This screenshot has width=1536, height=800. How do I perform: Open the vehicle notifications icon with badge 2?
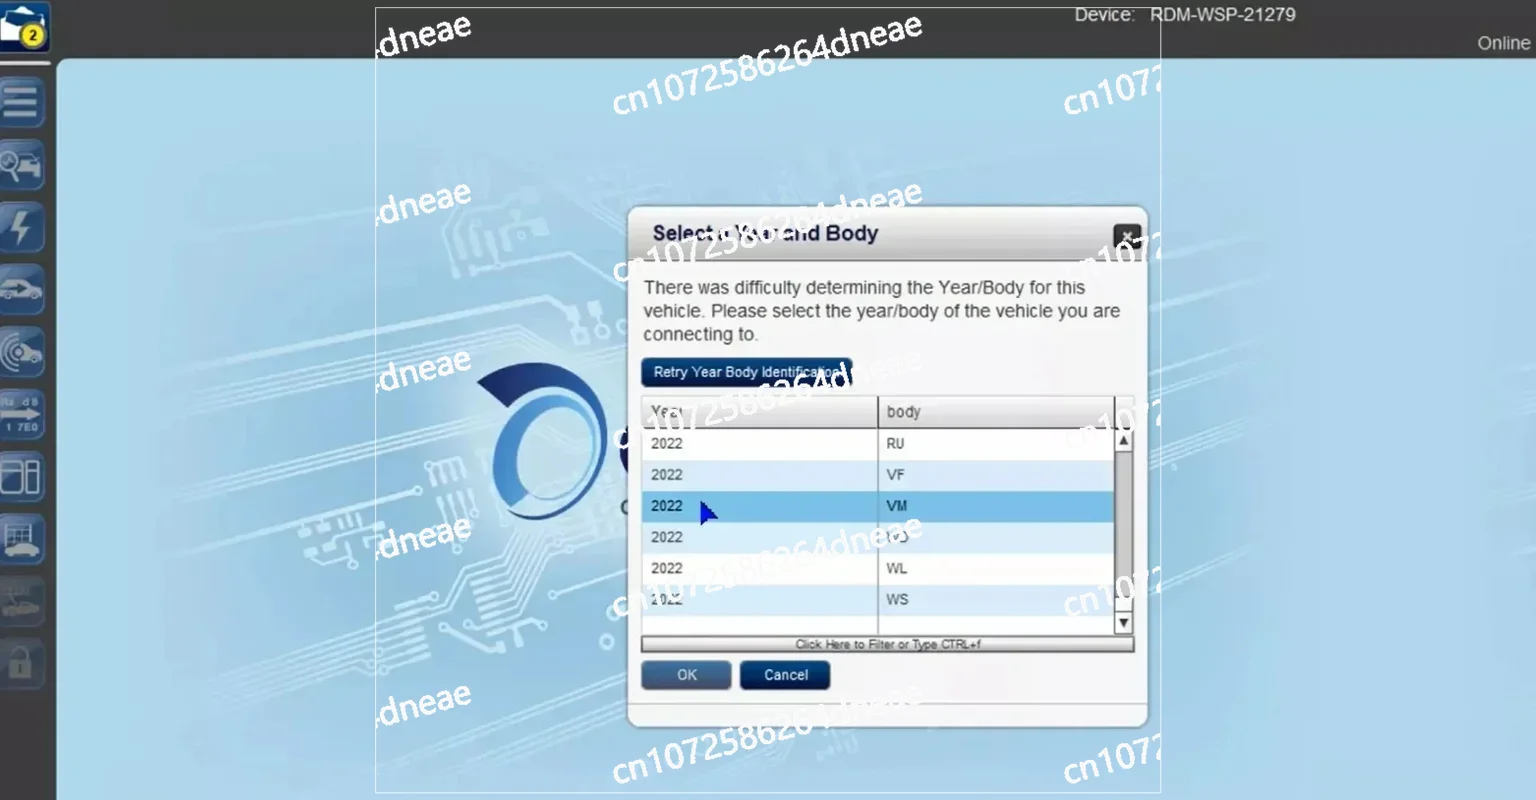24,29
